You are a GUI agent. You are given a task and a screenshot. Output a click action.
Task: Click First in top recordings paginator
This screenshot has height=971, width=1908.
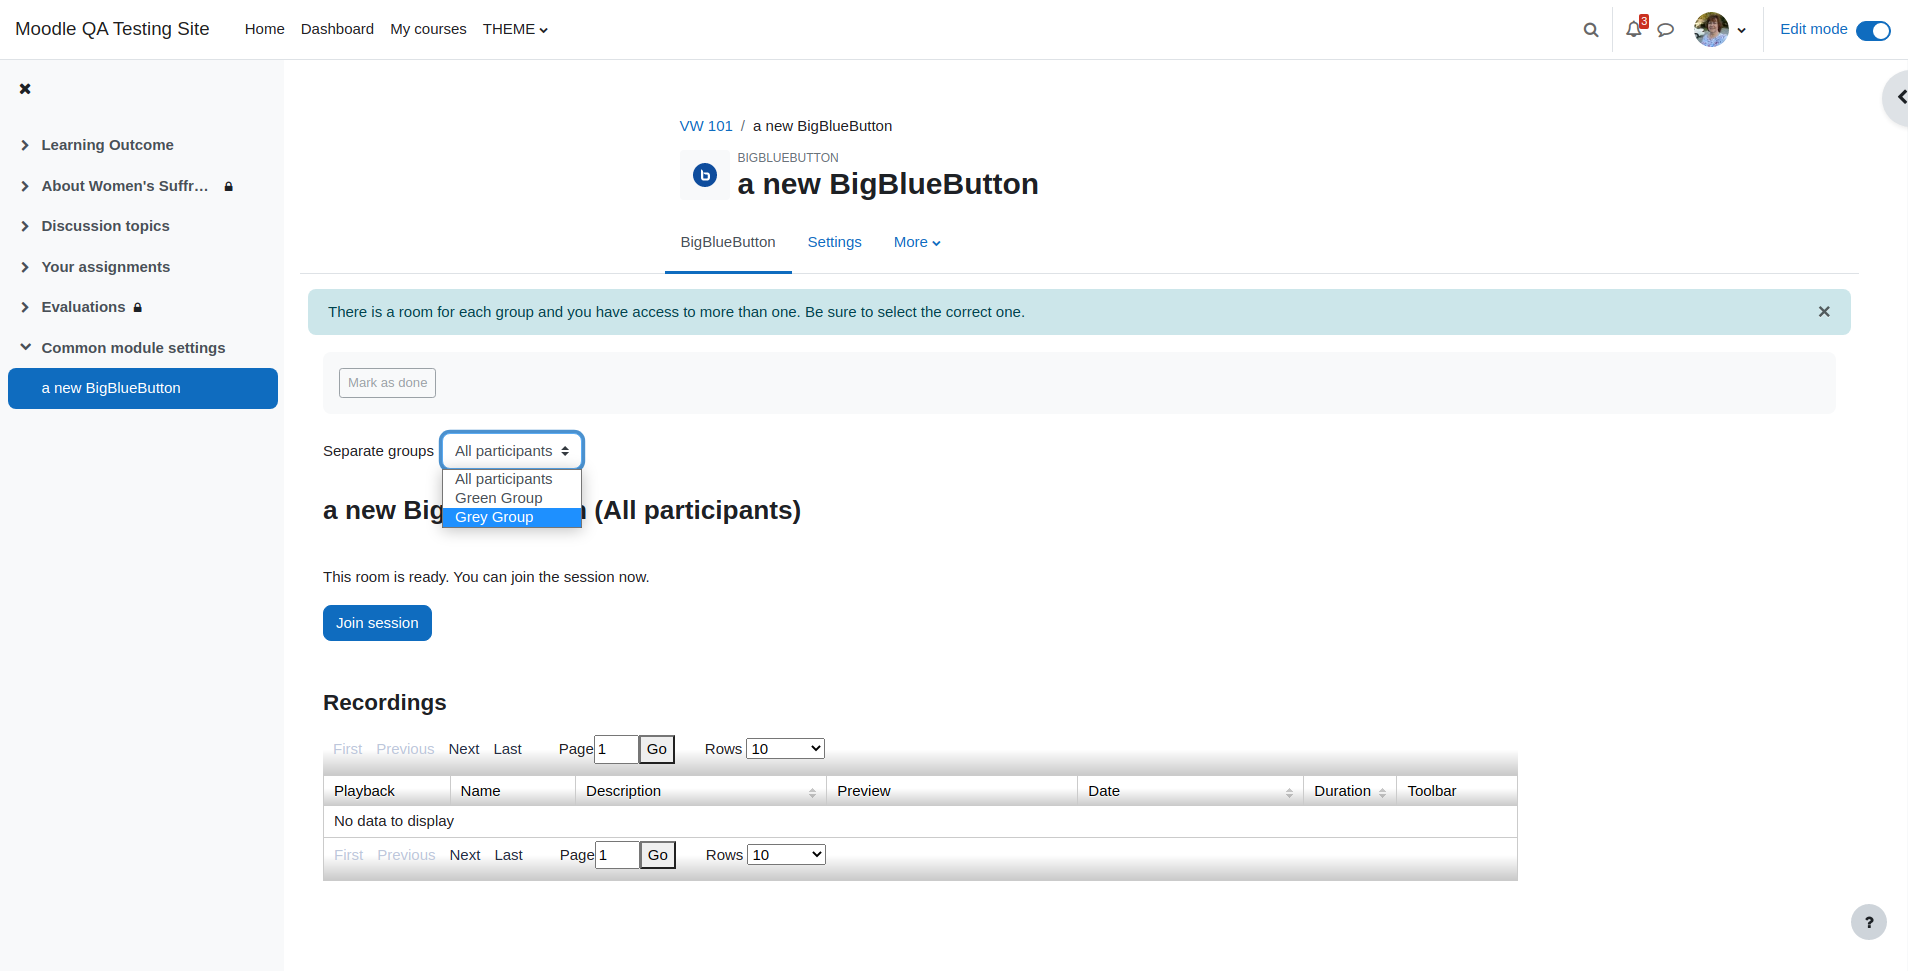[x=348, y=749]
